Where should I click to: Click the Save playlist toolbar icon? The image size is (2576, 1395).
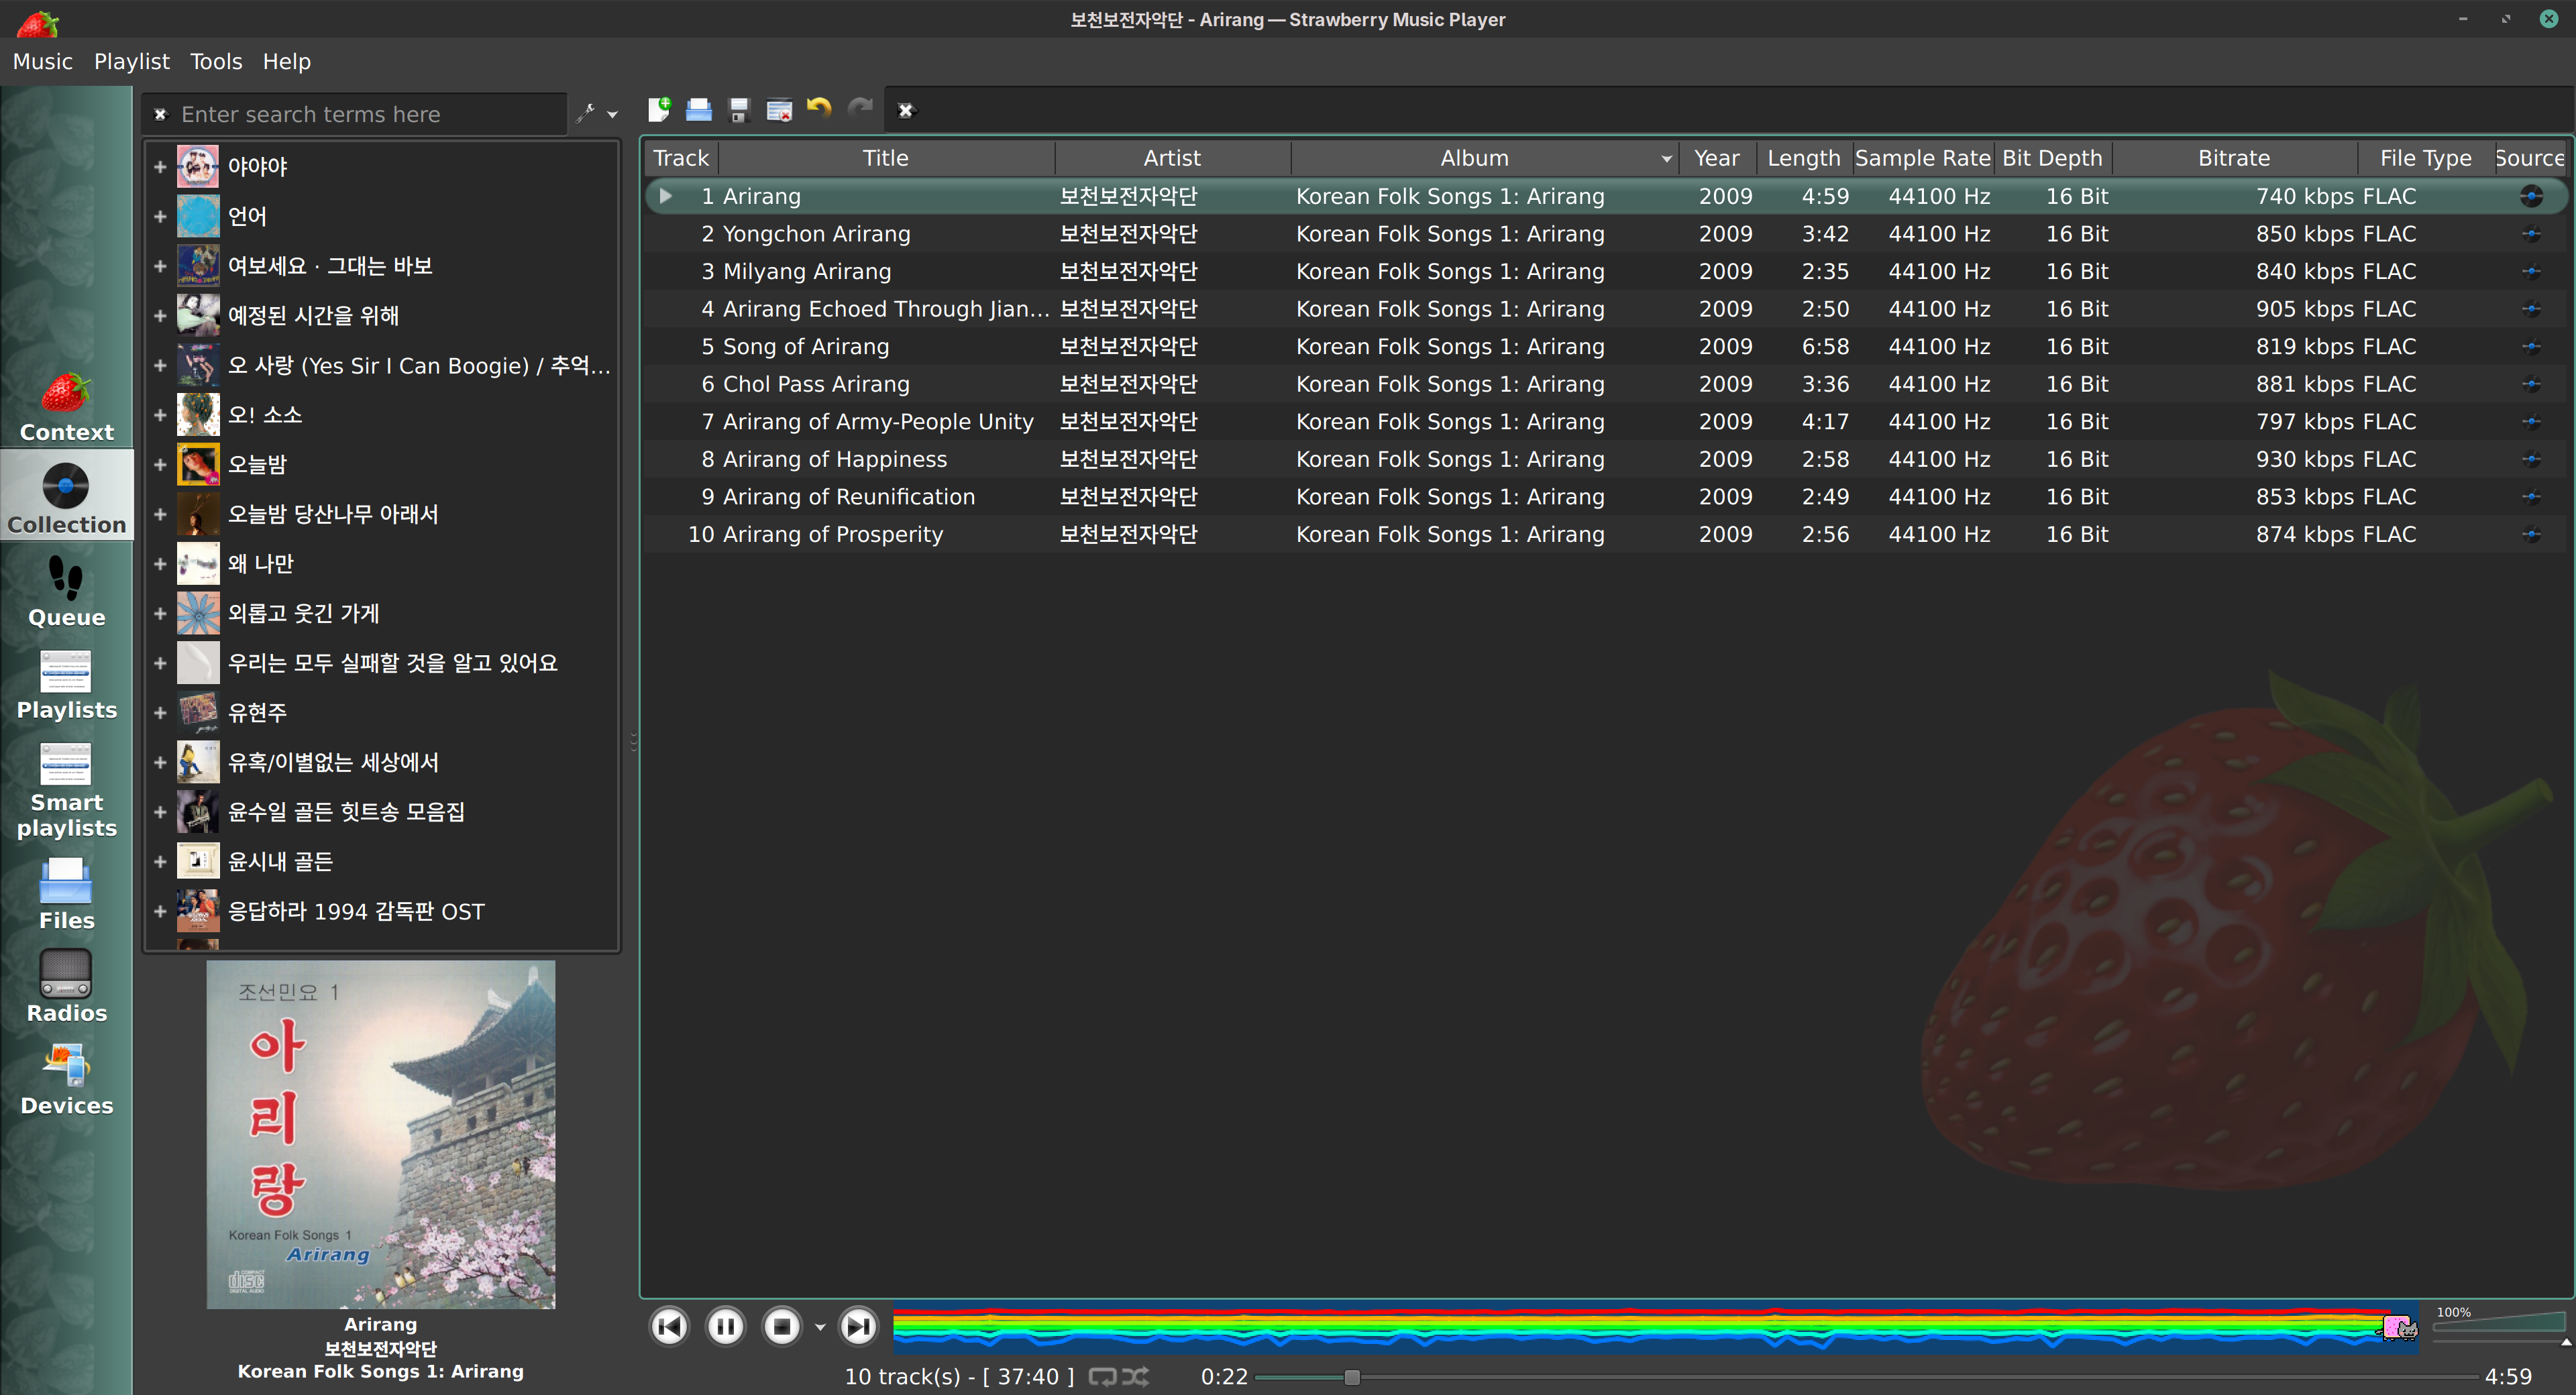pos(739,109)
